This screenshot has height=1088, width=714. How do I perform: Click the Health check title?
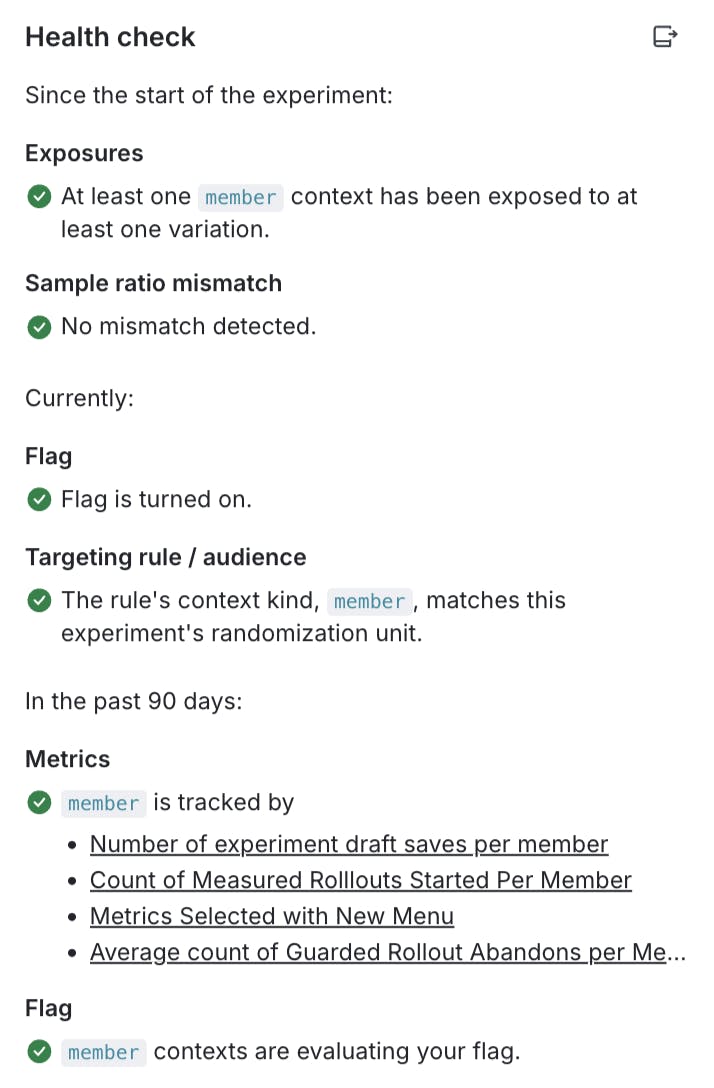pos(110,38)
